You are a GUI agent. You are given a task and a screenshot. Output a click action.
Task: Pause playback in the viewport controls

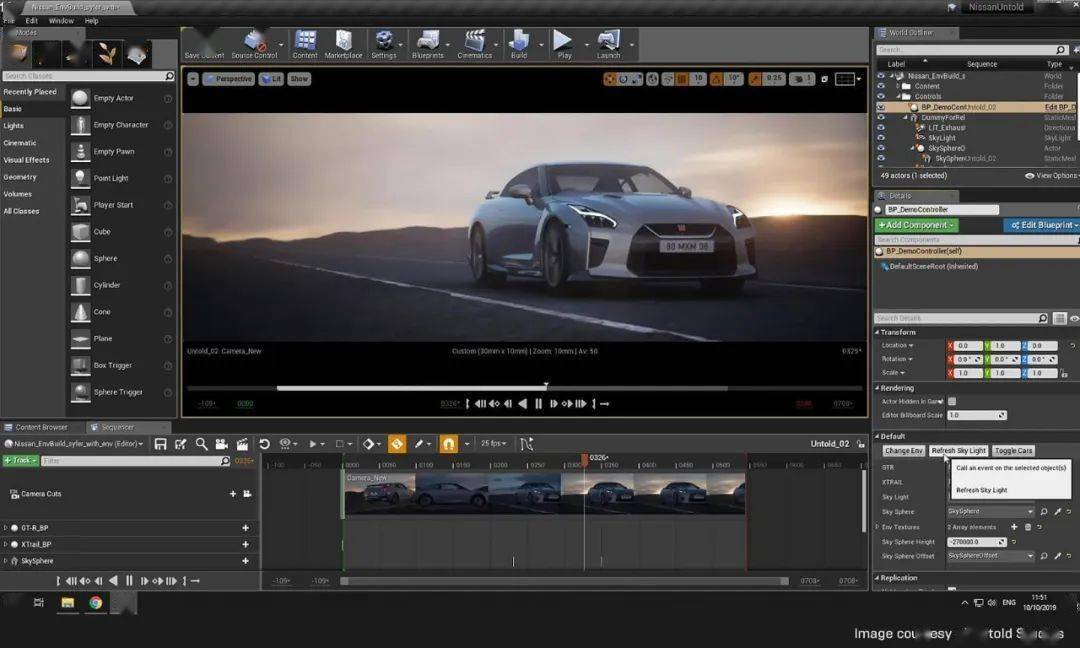(538, 404)
